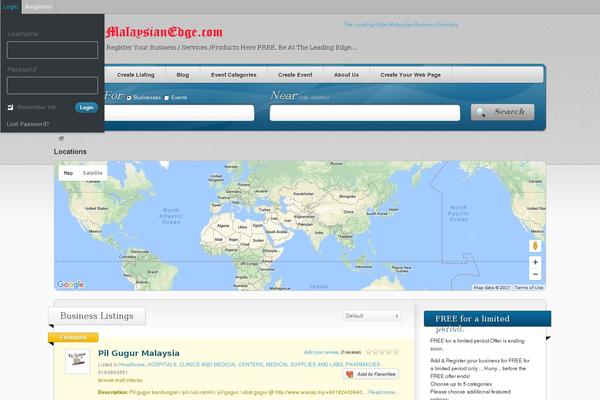The width and height of the screenshot is (600, 400).
Task: Select the Businesses radio option
Action: (x=129, y=98)
